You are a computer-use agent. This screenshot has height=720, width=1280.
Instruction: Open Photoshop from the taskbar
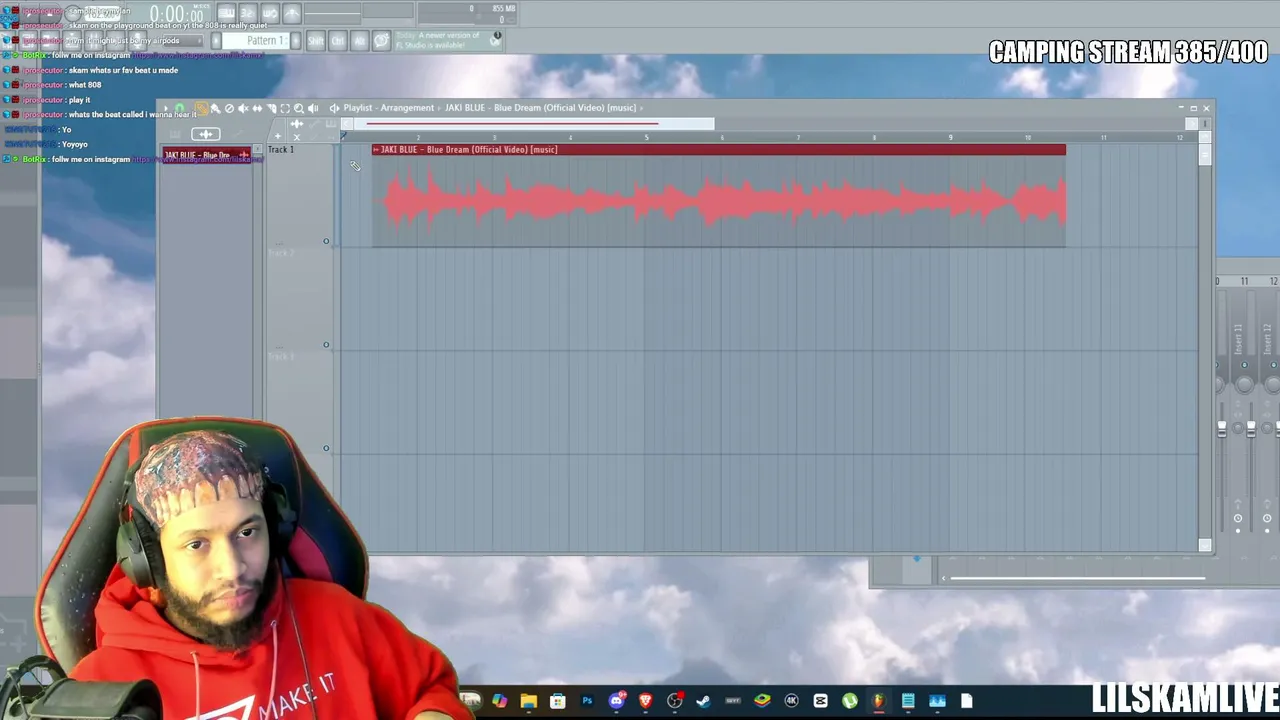pos(587,701)
